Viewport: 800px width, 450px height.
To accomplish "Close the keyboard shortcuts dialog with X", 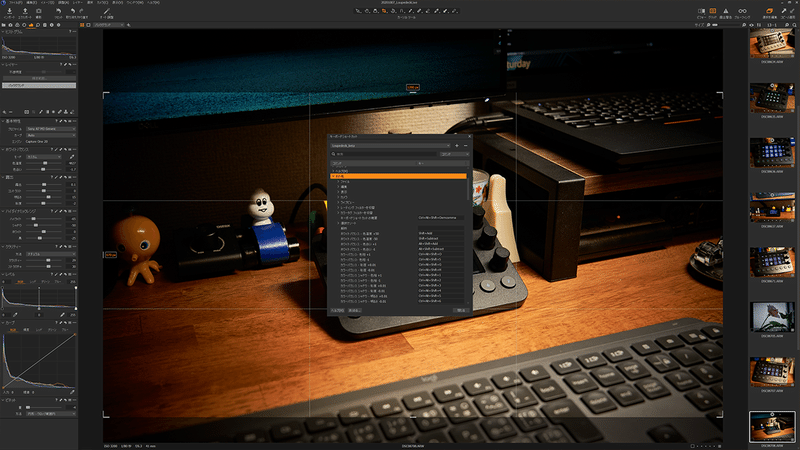I will (x=469, y=136).
